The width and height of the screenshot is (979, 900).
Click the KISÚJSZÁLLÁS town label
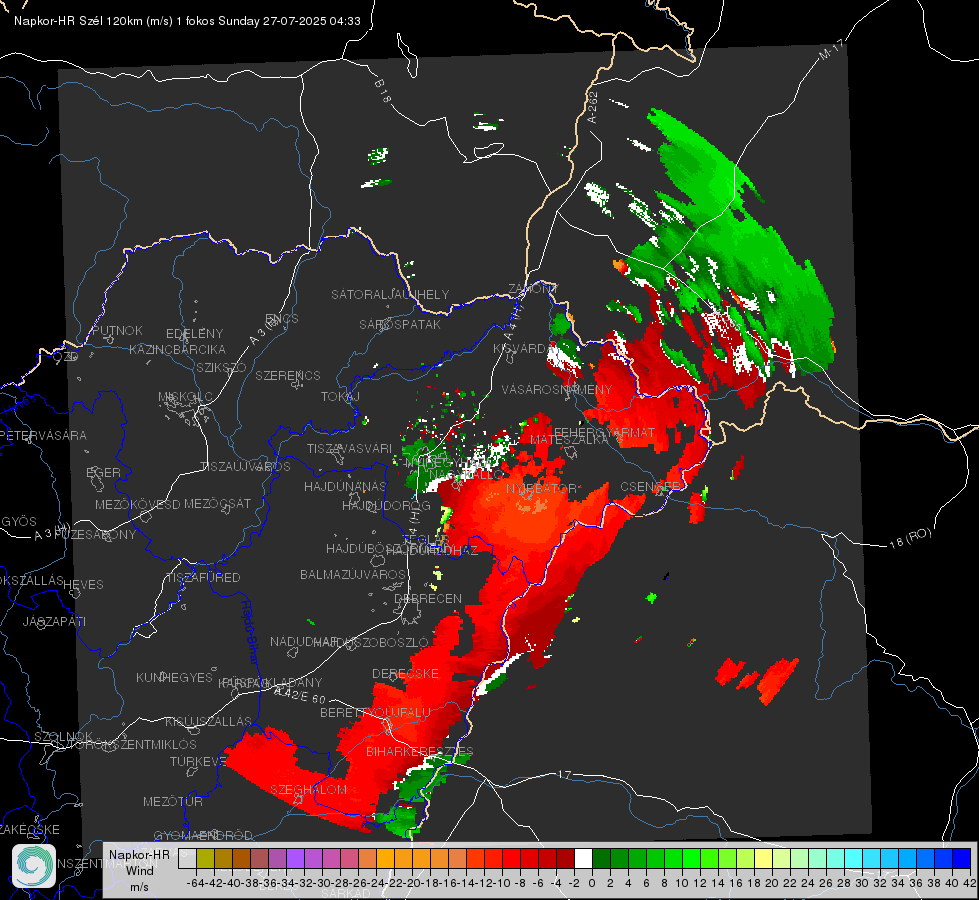(209, 722)
